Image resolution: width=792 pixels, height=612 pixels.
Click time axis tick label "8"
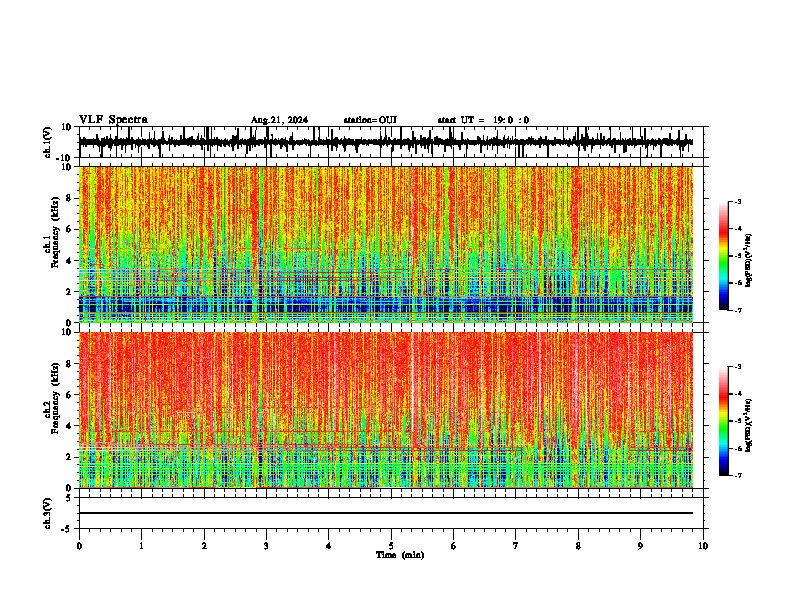coord(578,546)
